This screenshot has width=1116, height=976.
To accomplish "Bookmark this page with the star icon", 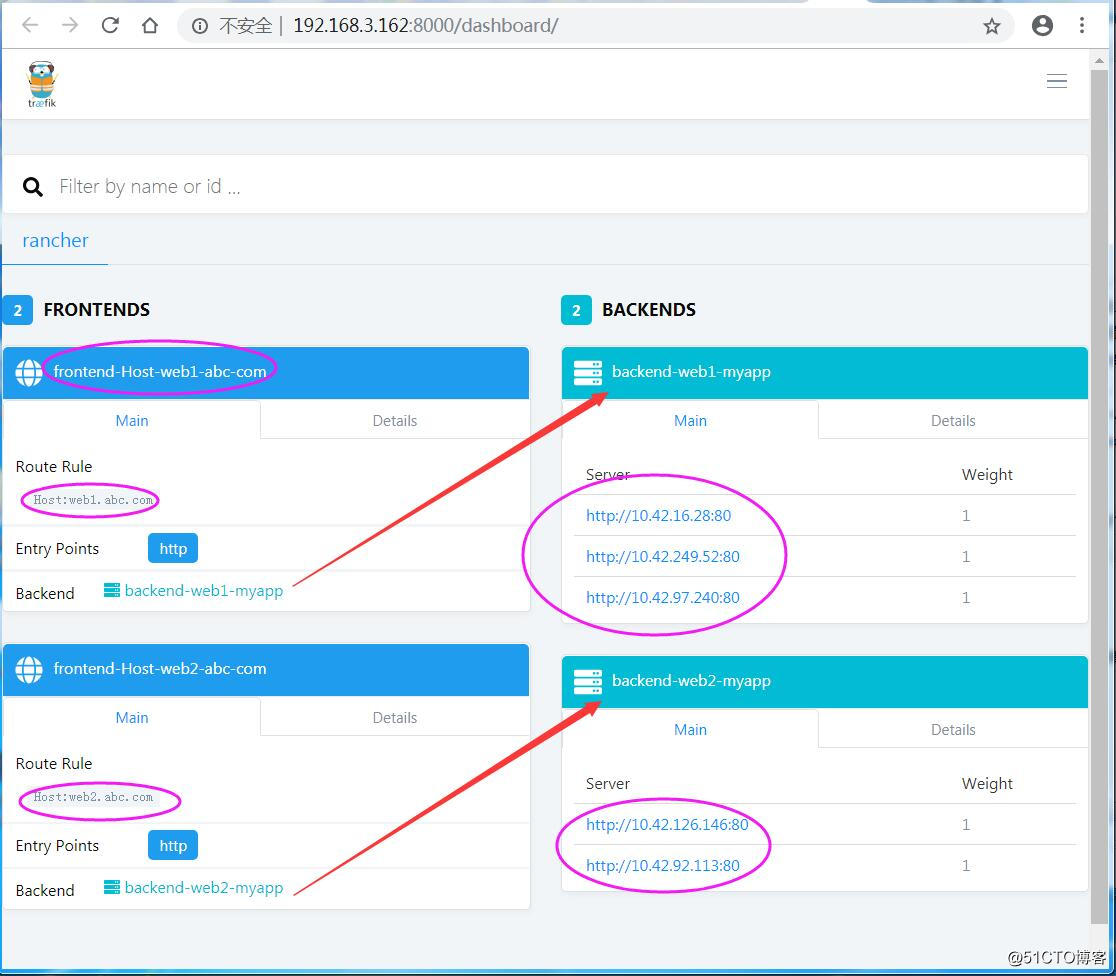I will 991,26.
